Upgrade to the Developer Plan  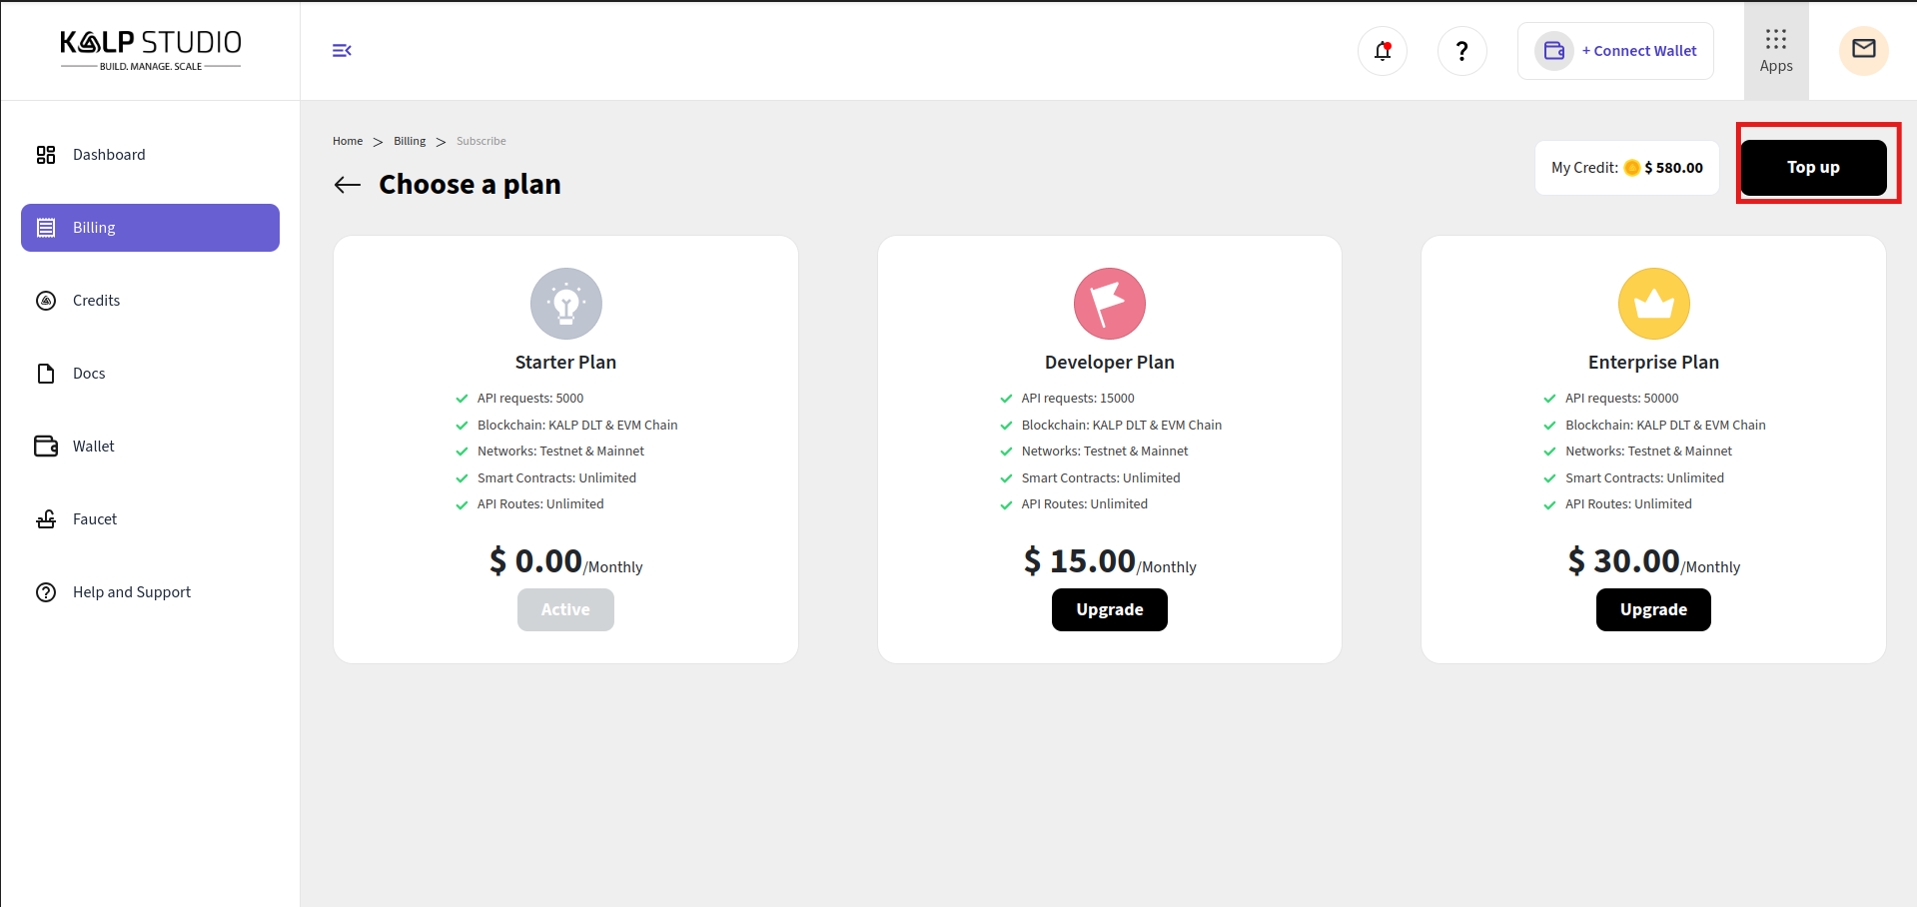pyautogui.click(x=1109, y=610)
